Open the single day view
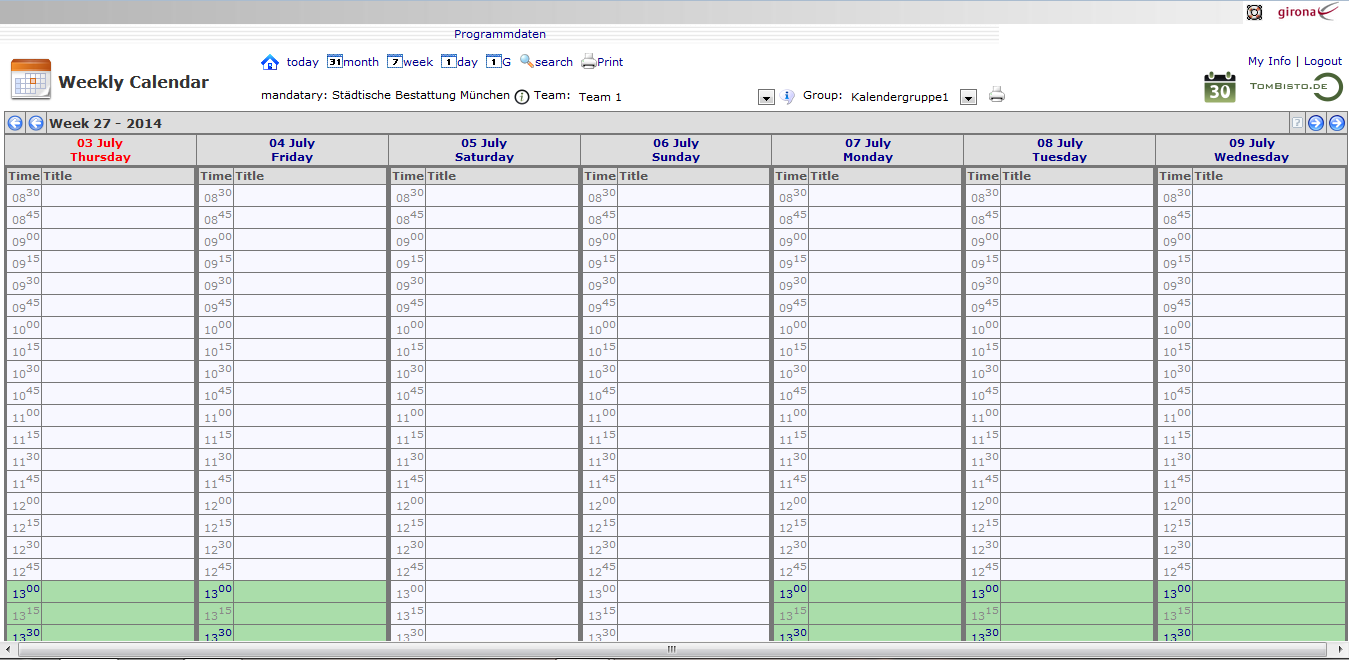Image resolution: width=1349 pixels, height=660 pixels. point(459,62)
